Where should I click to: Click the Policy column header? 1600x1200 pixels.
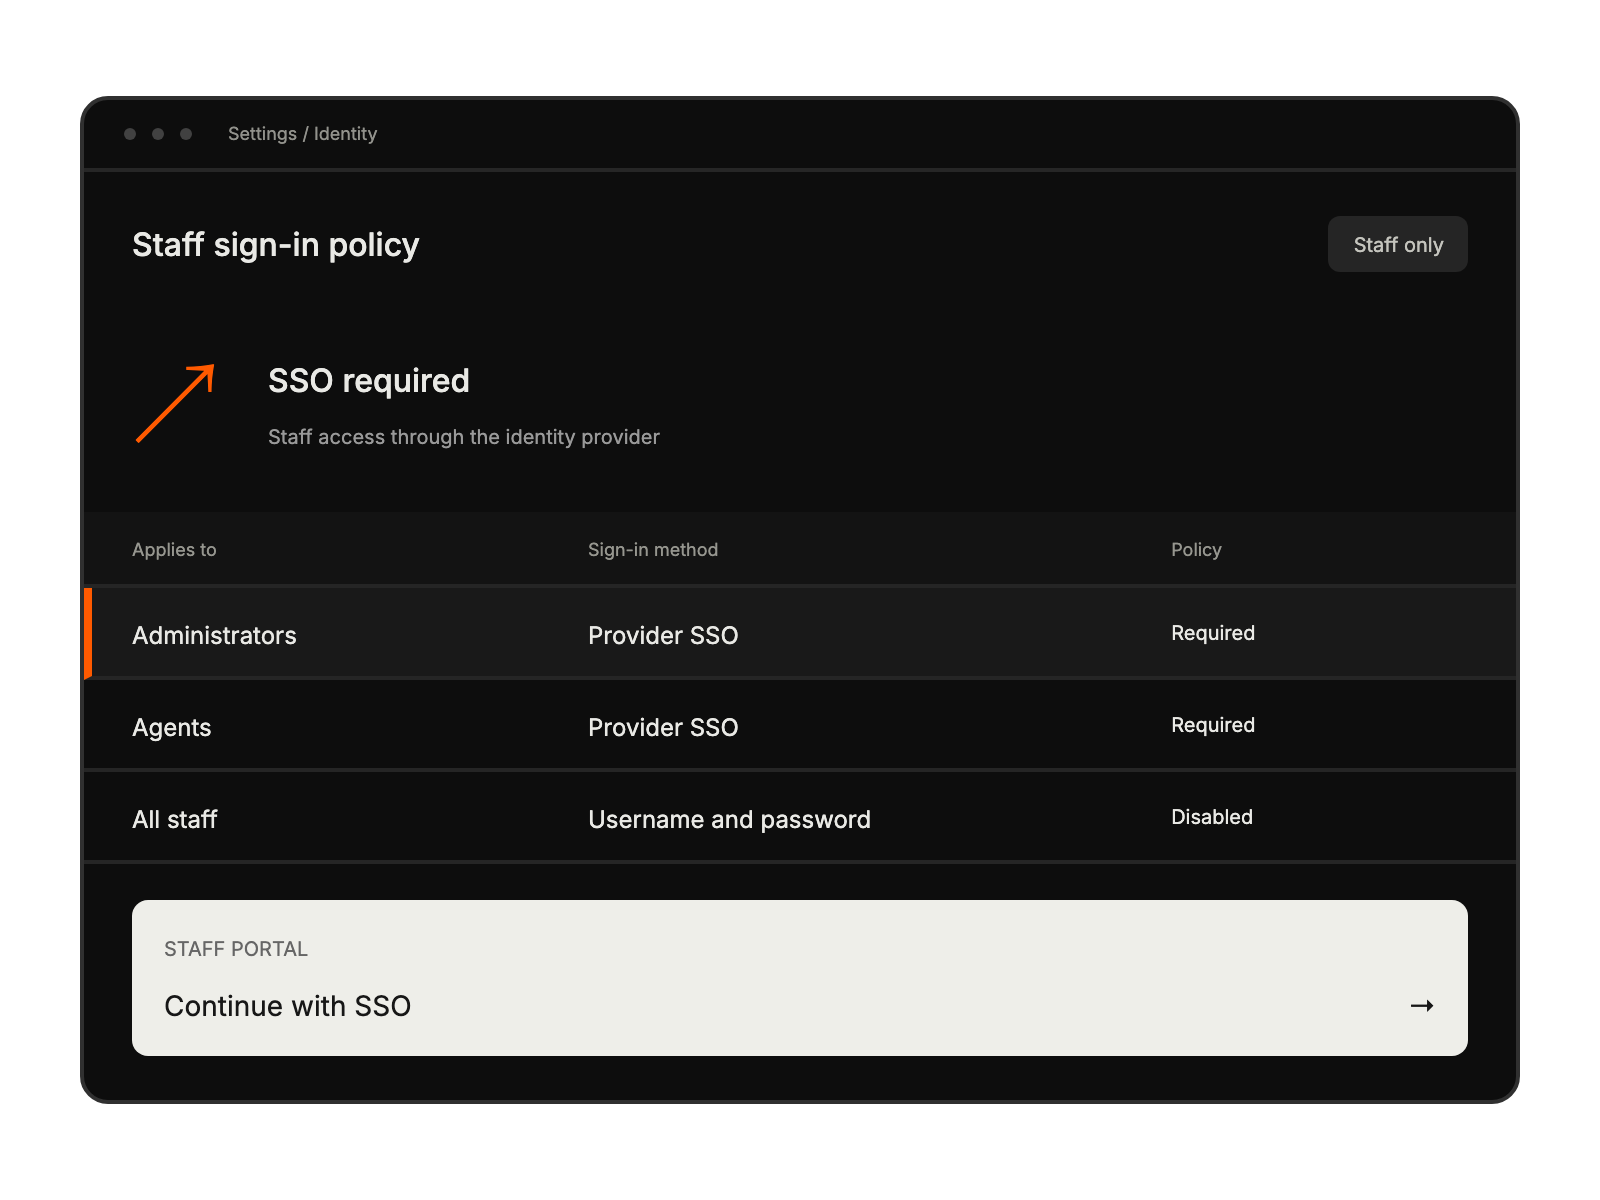1196,550
